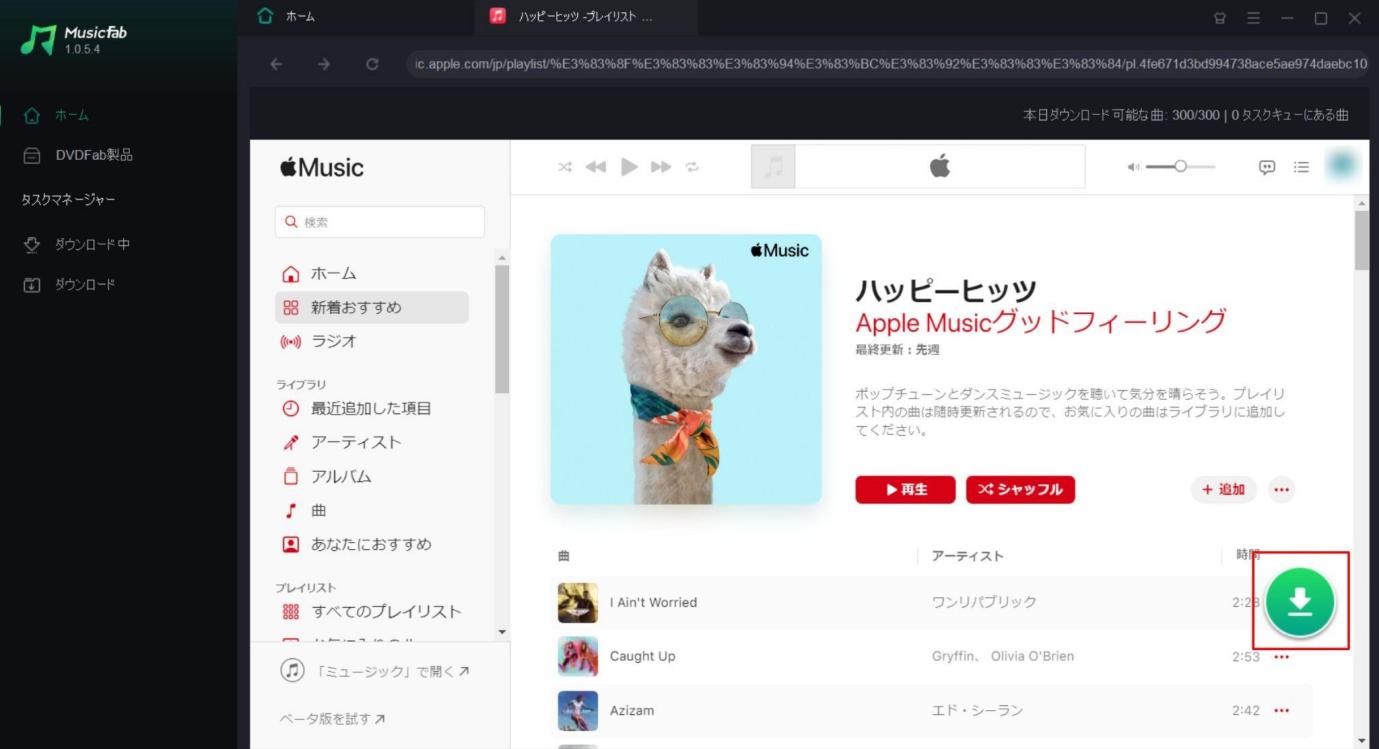Click the sidebar scroll down arrow
1379x749 pixels.
pyautogui.click(x=501, y=631)
